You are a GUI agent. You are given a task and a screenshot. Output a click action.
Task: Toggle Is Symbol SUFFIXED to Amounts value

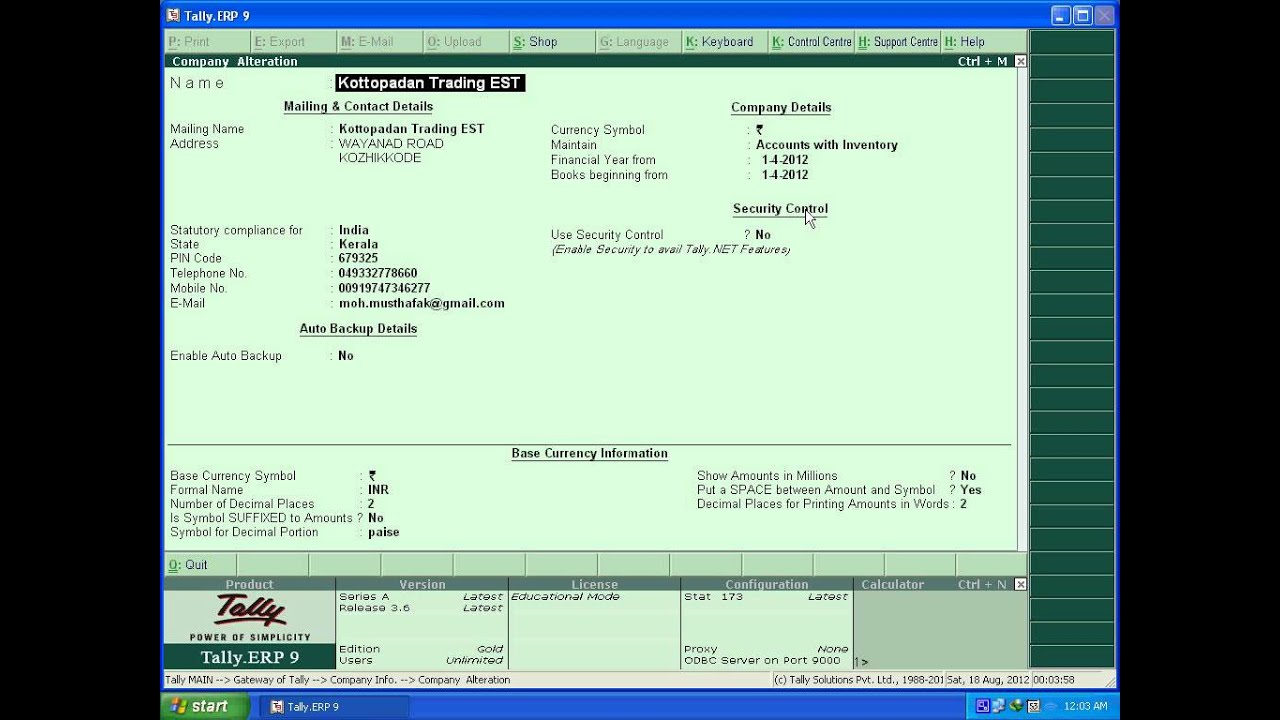(x=376, y=518)
